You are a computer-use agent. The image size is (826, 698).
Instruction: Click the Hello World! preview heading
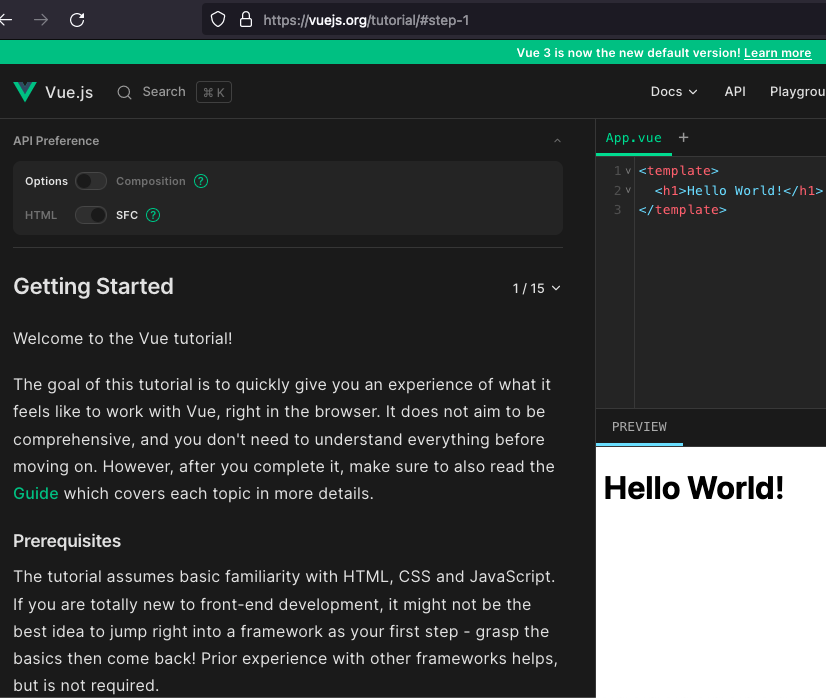click(694, 488)
